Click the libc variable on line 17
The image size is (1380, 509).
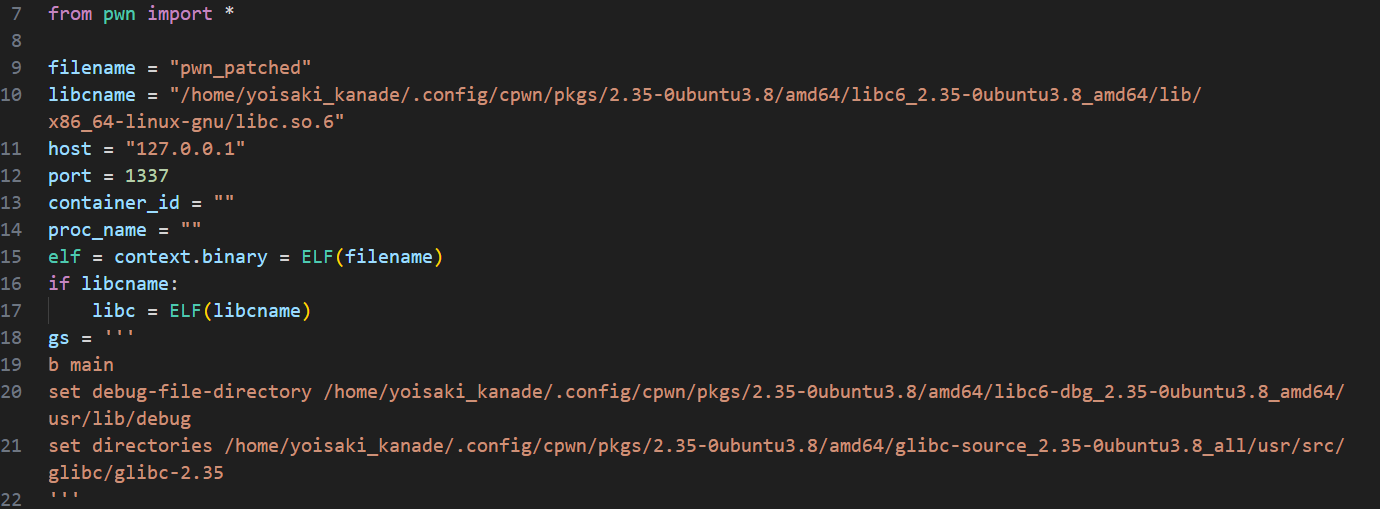coord(114,311)
